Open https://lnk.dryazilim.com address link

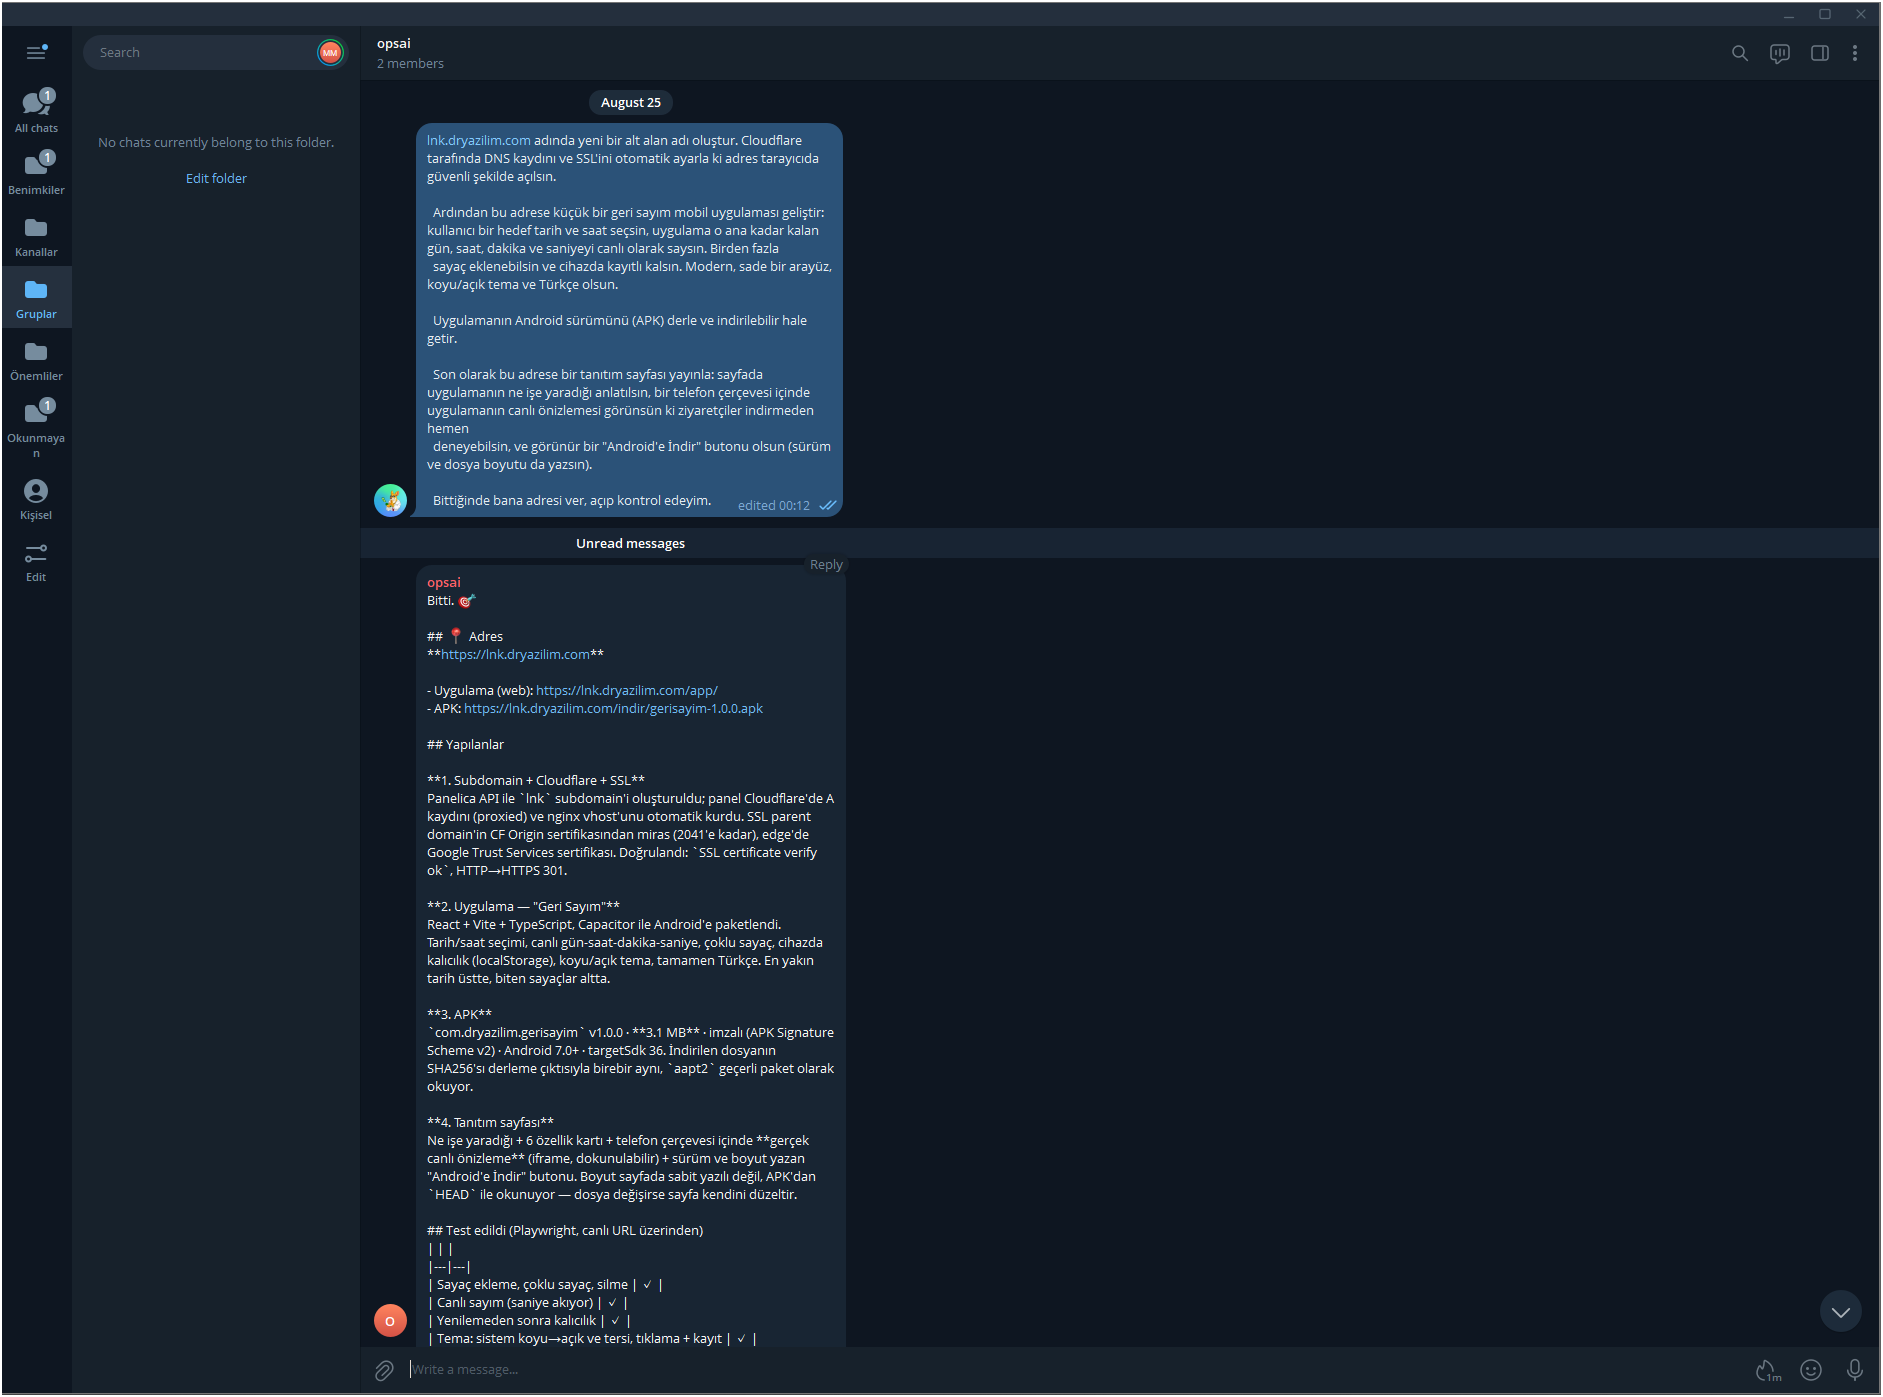pyautogui.click(x=515, y=654)
